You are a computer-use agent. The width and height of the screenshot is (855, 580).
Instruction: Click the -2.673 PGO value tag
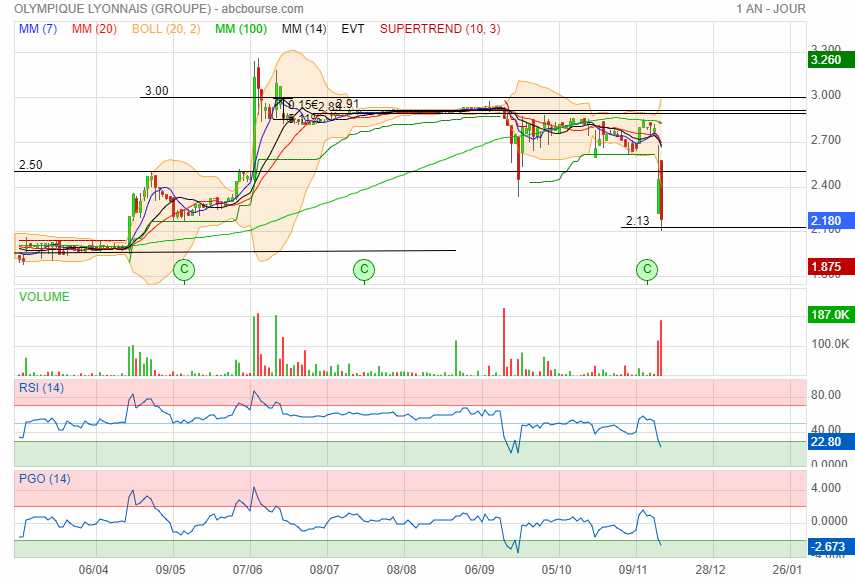click(x=830, y=547)
